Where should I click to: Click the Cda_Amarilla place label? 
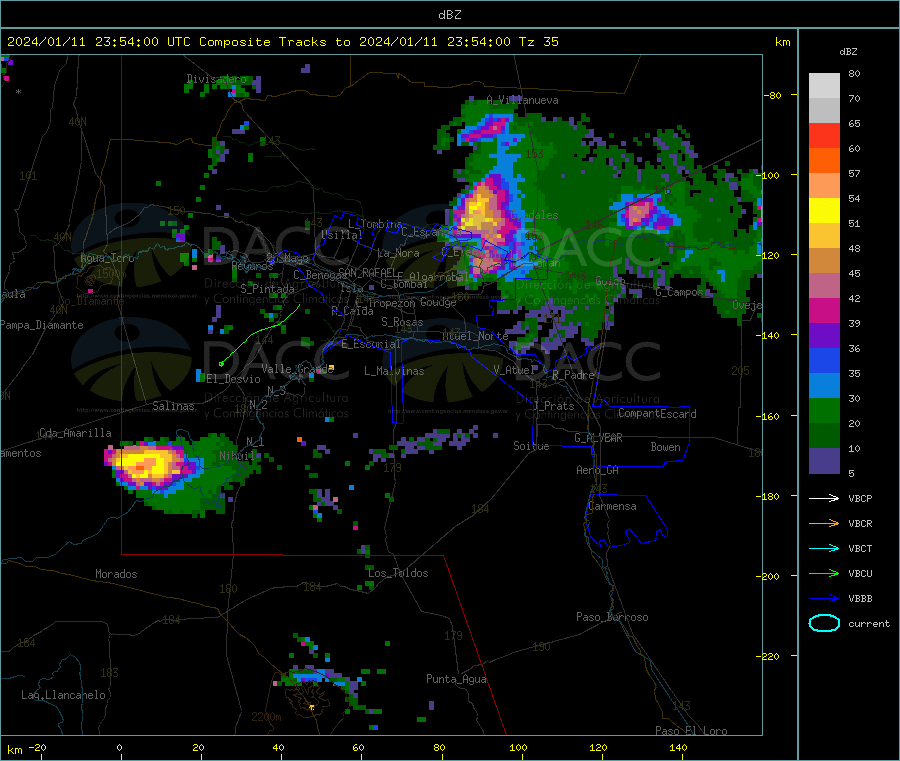(75, 433)
